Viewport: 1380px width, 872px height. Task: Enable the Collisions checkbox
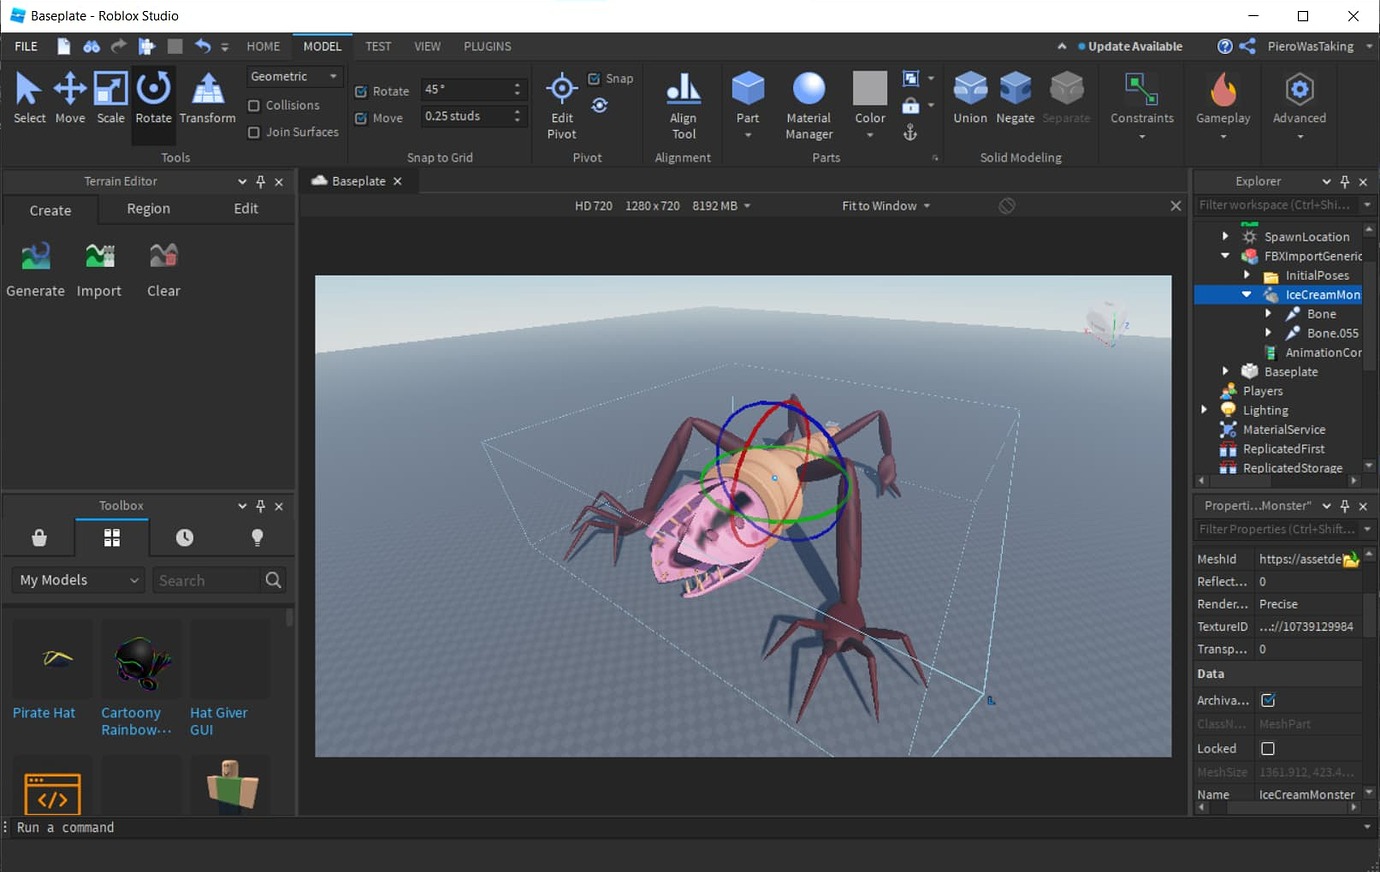(x=254, y=106)
